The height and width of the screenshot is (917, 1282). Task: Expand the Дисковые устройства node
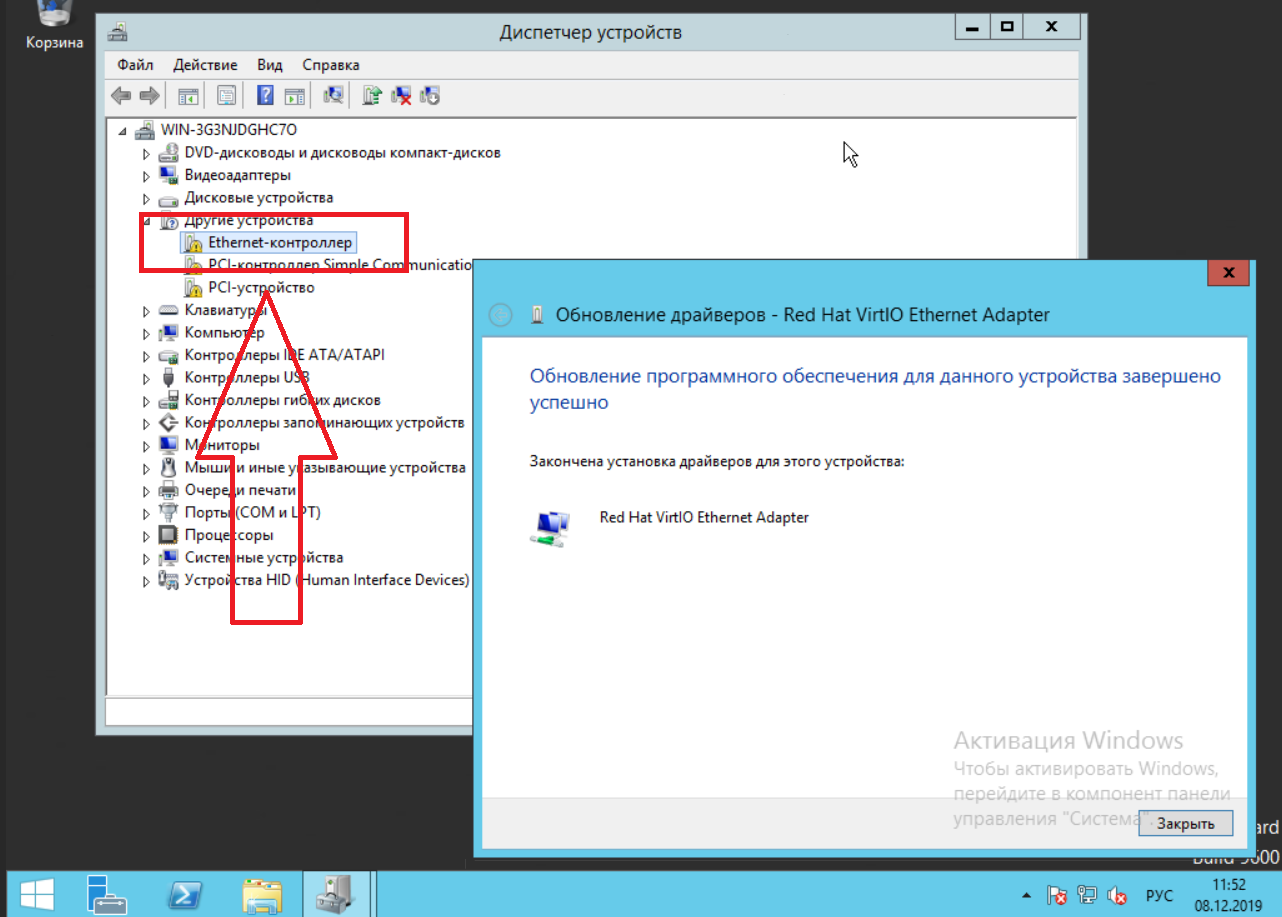click(x=146, y=199)
